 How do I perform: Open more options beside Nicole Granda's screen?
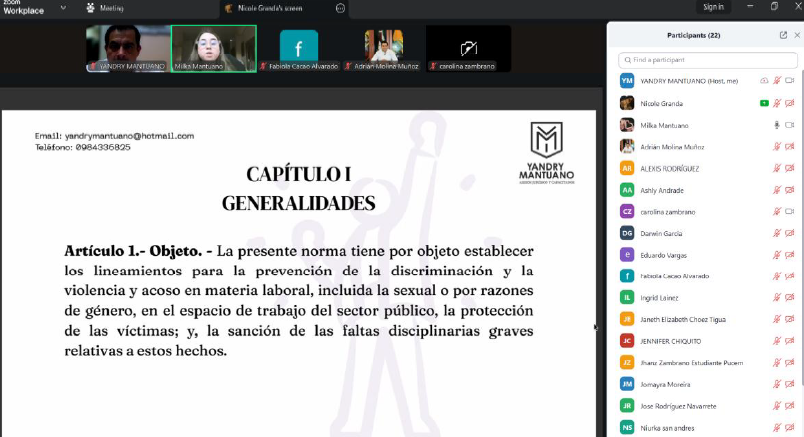(x=340, y=7)
